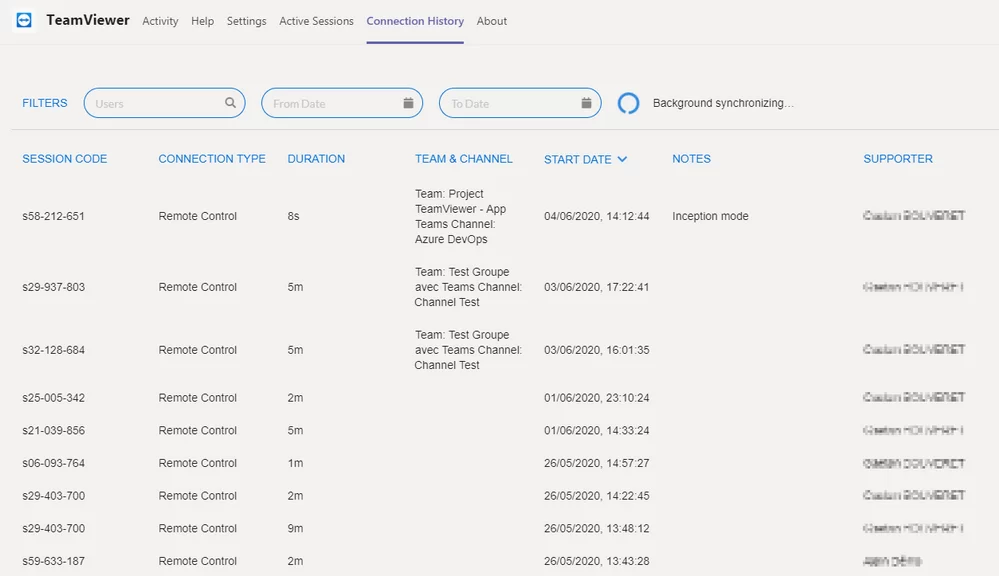Click the Supporter column header
Image resolution: width=999 pixels, height=576 pixels.
(898, 159)
